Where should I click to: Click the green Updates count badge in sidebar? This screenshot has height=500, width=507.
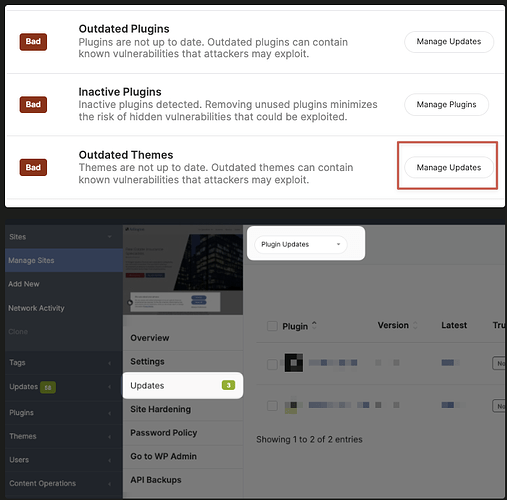tap(48, 387)
